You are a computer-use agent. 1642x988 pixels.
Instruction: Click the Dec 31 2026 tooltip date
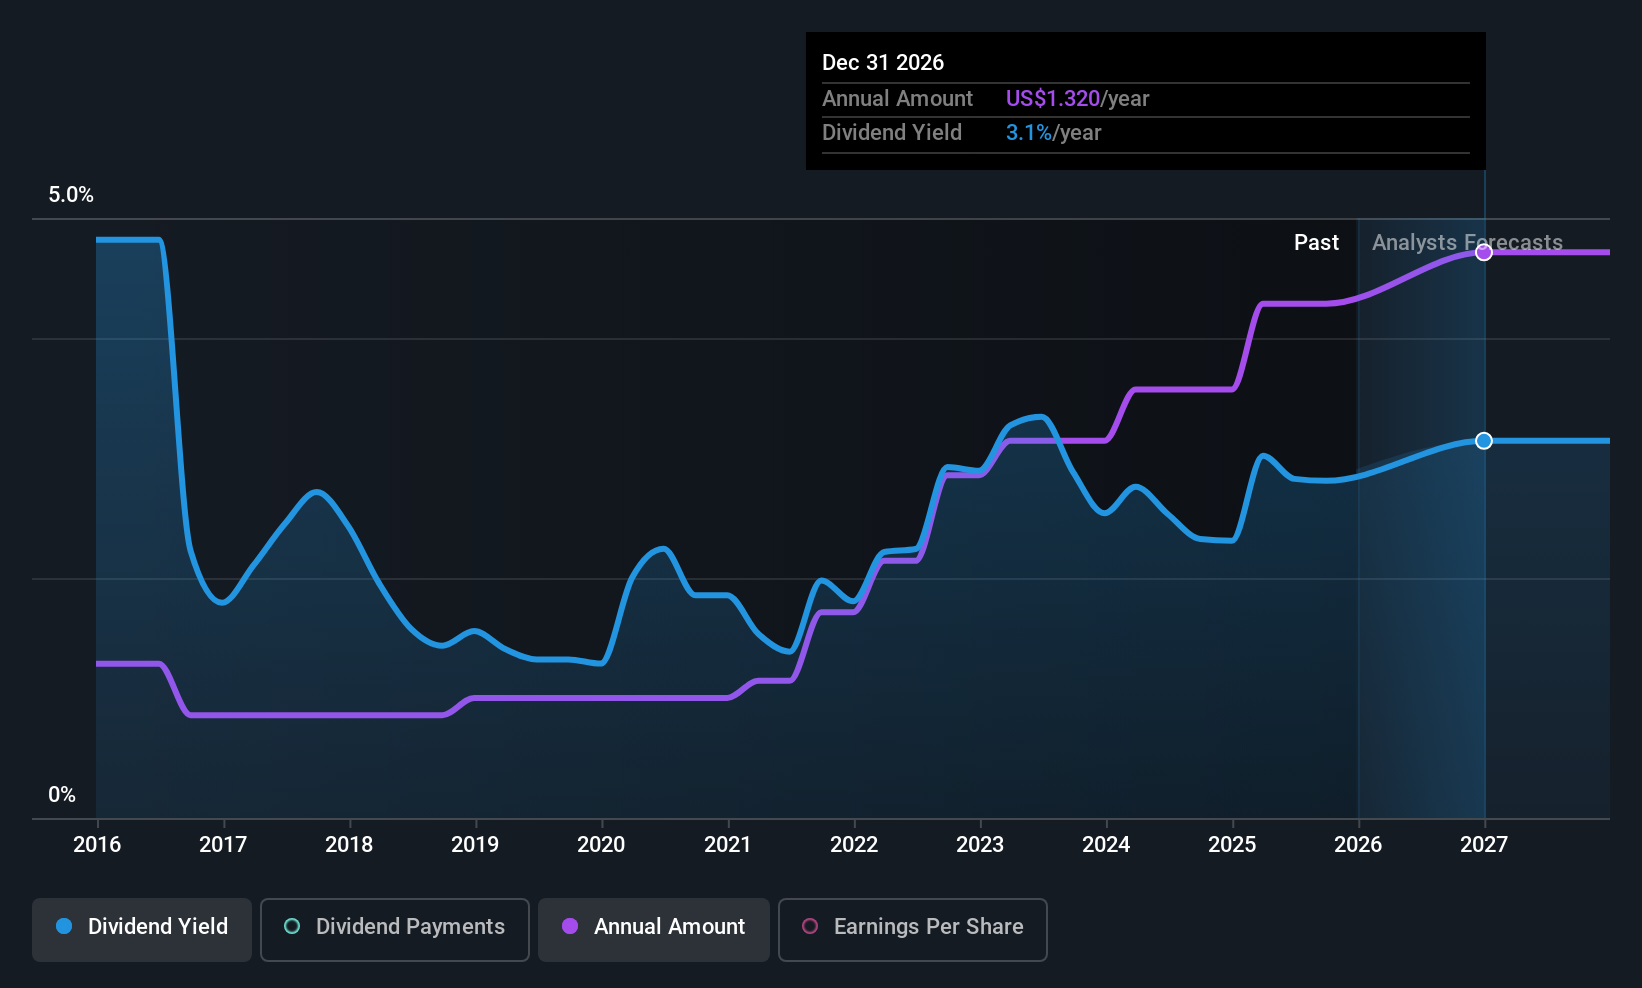point(883,63)
